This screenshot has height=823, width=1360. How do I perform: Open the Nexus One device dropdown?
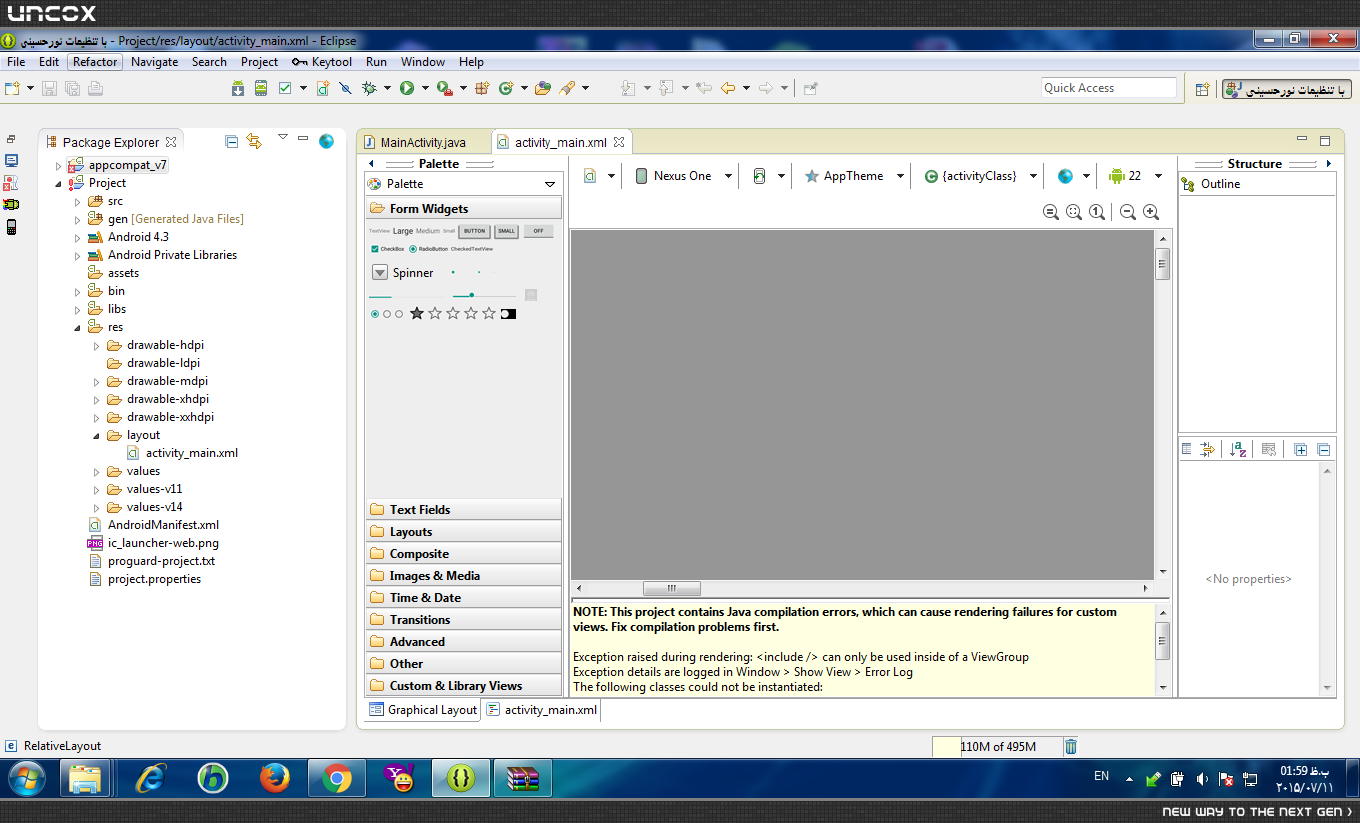pyautogui.click(x=684, y=176)
